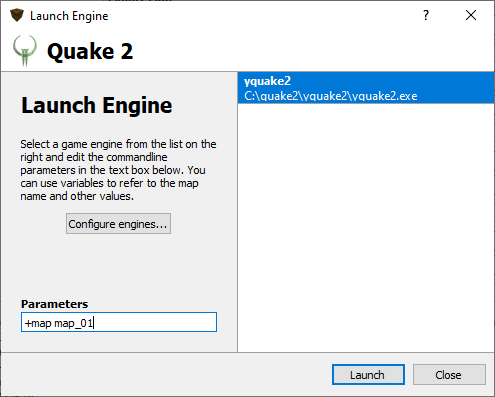
Task: Select the yquake2 engine entry
Action: pos(366,88)
